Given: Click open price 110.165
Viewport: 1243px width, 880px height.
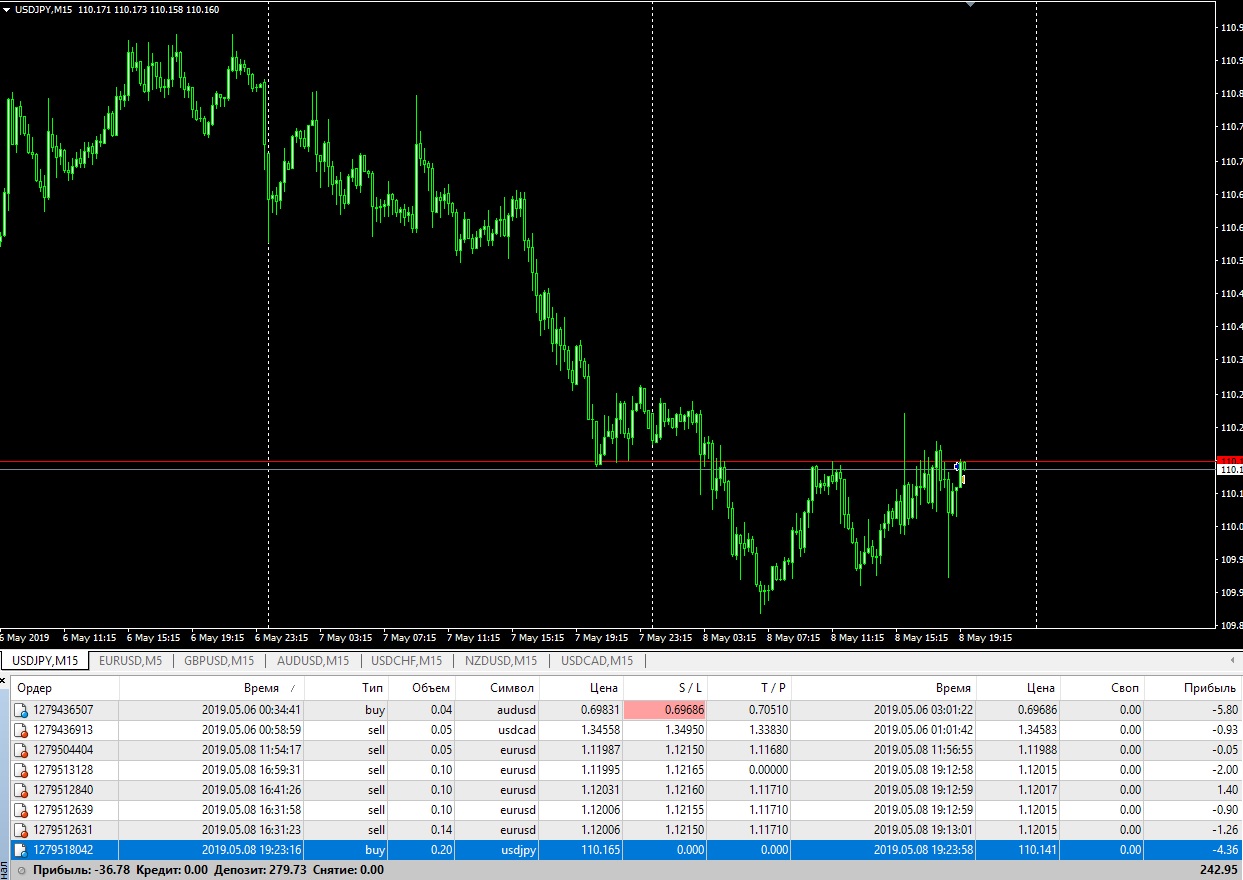Looking at the screenshot, I should coord(599,850).
